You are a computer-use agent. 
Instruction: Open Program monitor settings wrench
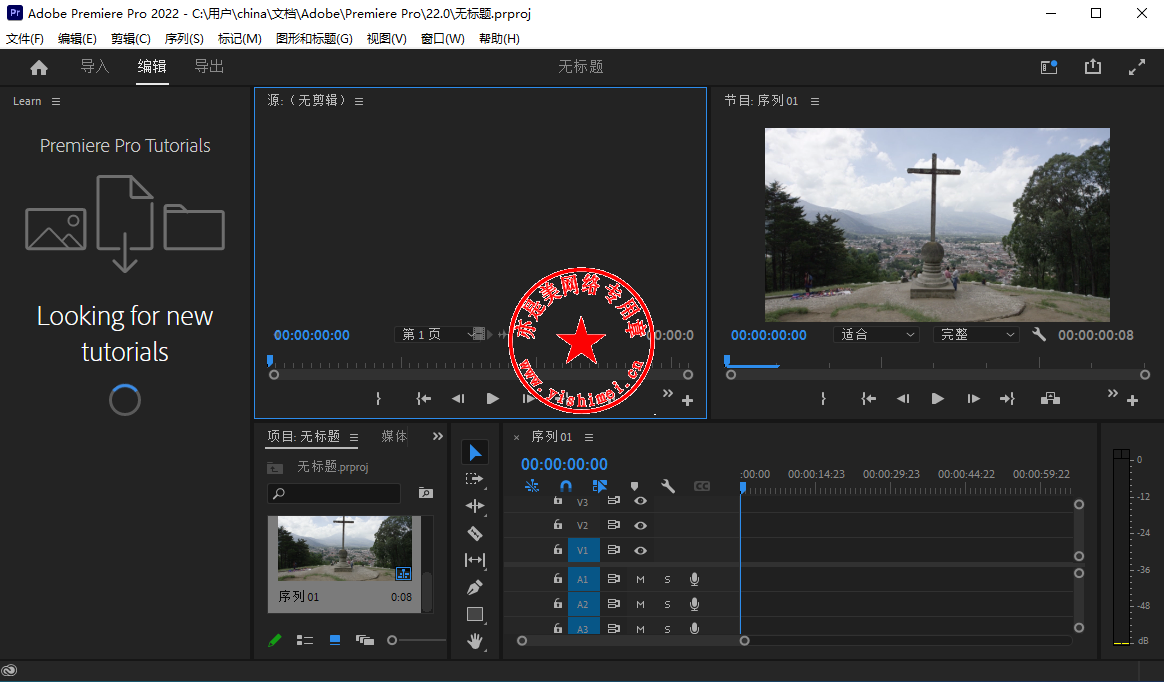tap(1039, 335)
